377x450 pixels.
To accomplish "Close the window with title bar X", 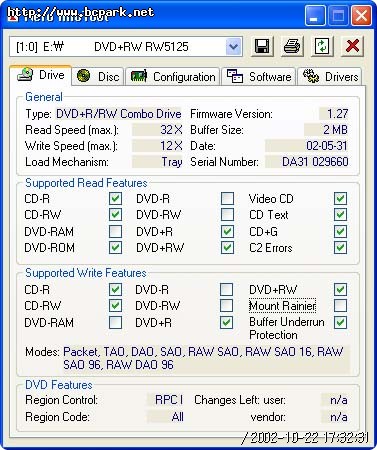I will pos(361,16).
